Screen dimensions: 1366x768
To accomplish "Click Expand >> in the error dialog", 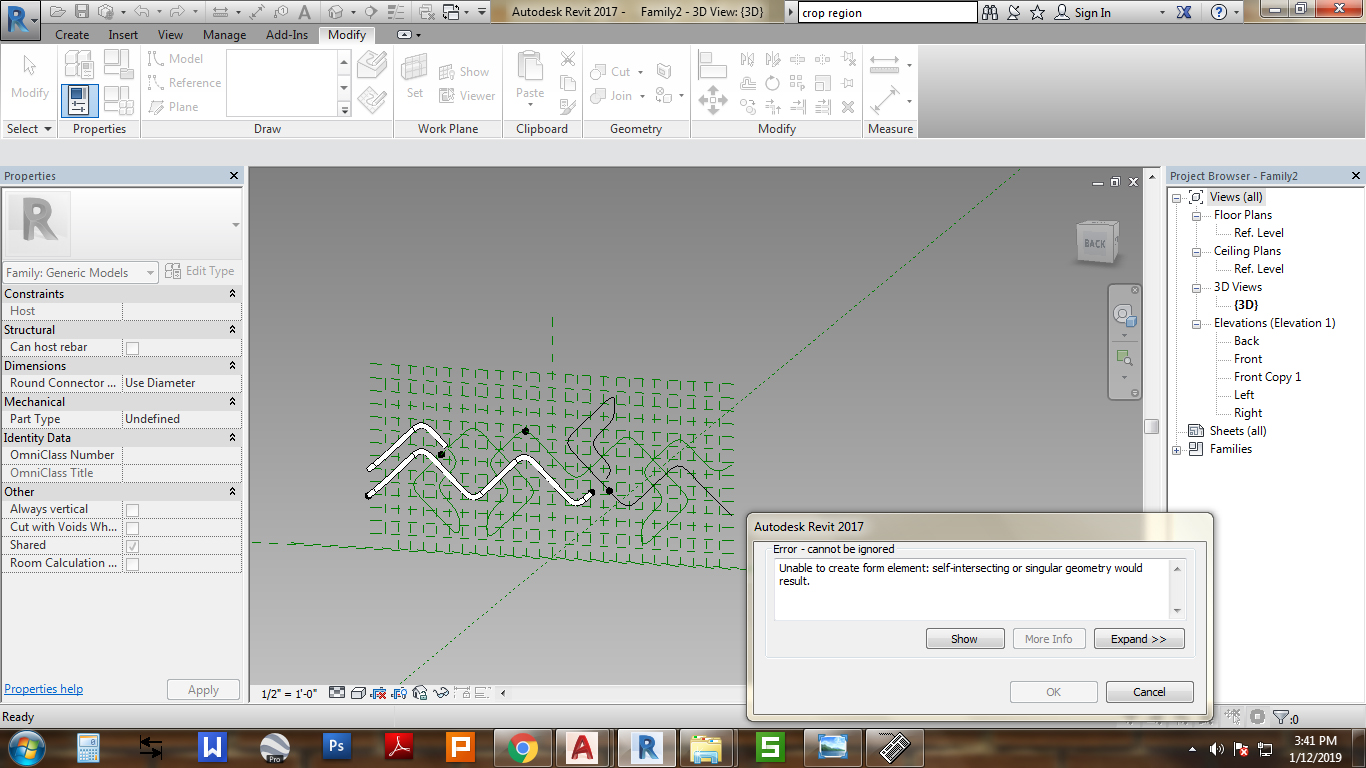I will point(1139,638).
